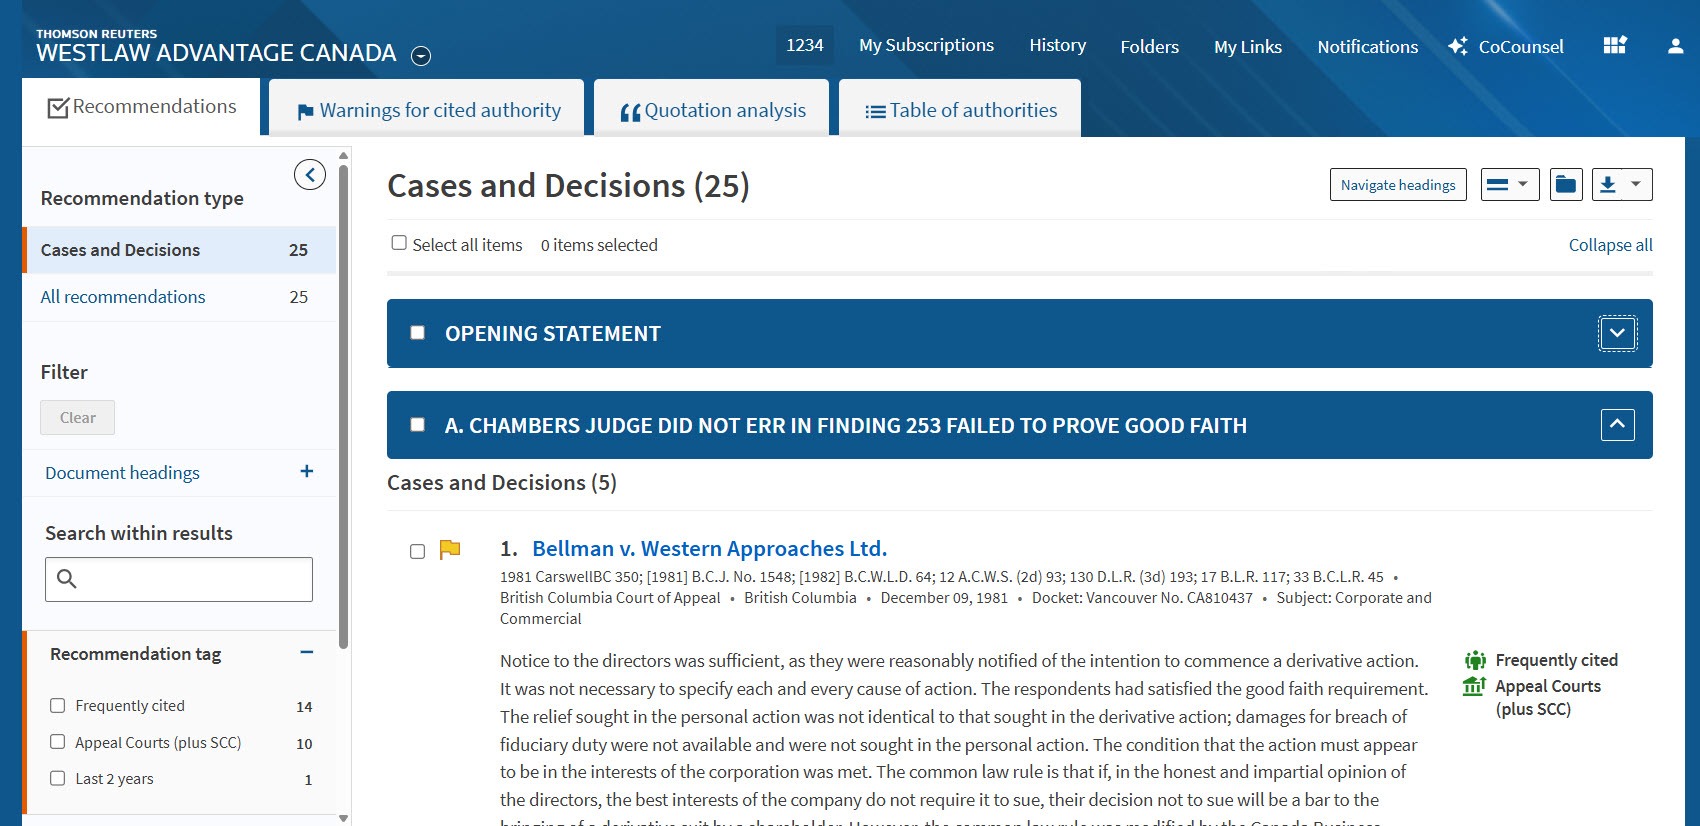Click the search magnifier icon in filter panel

(x=67, y=579)
